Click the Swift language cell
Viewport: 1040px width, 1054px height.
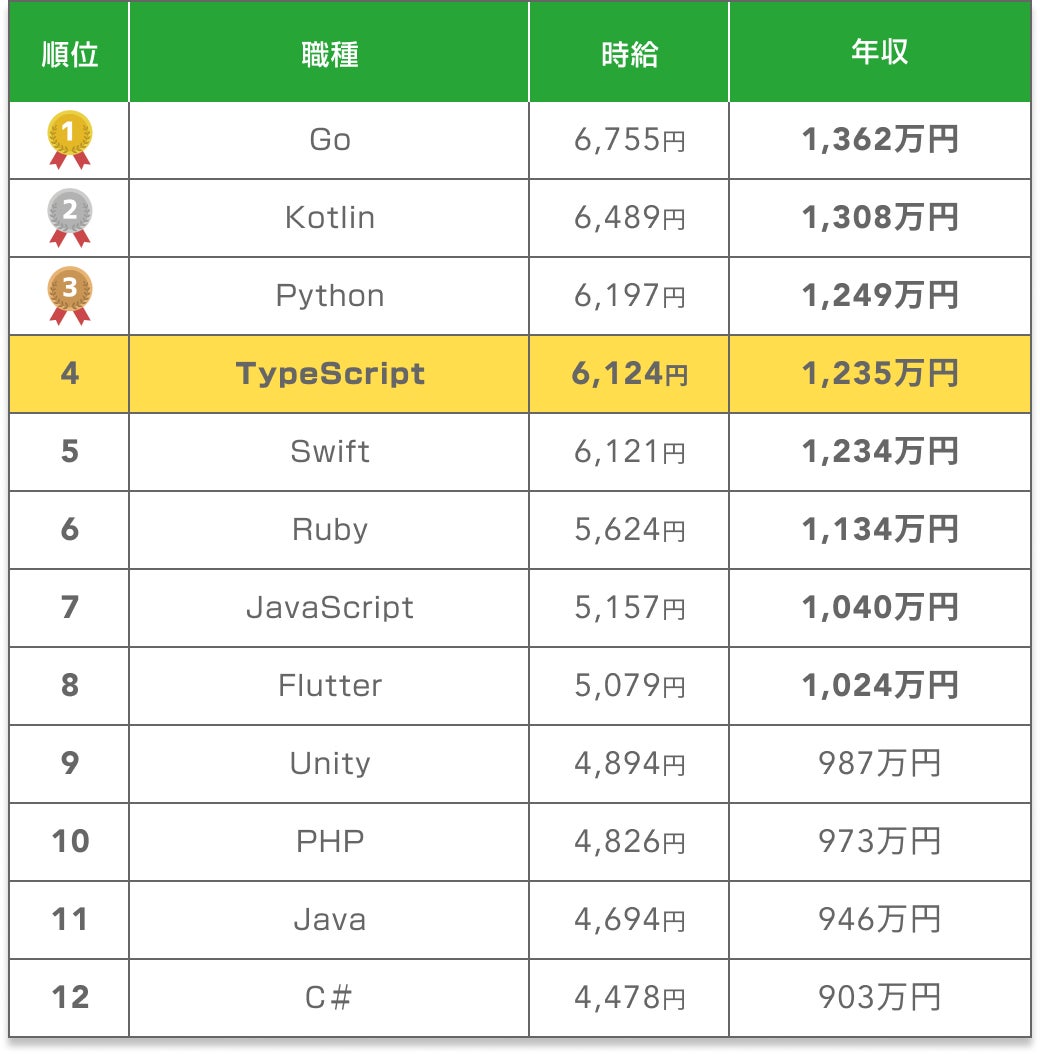tap(329, 452)
